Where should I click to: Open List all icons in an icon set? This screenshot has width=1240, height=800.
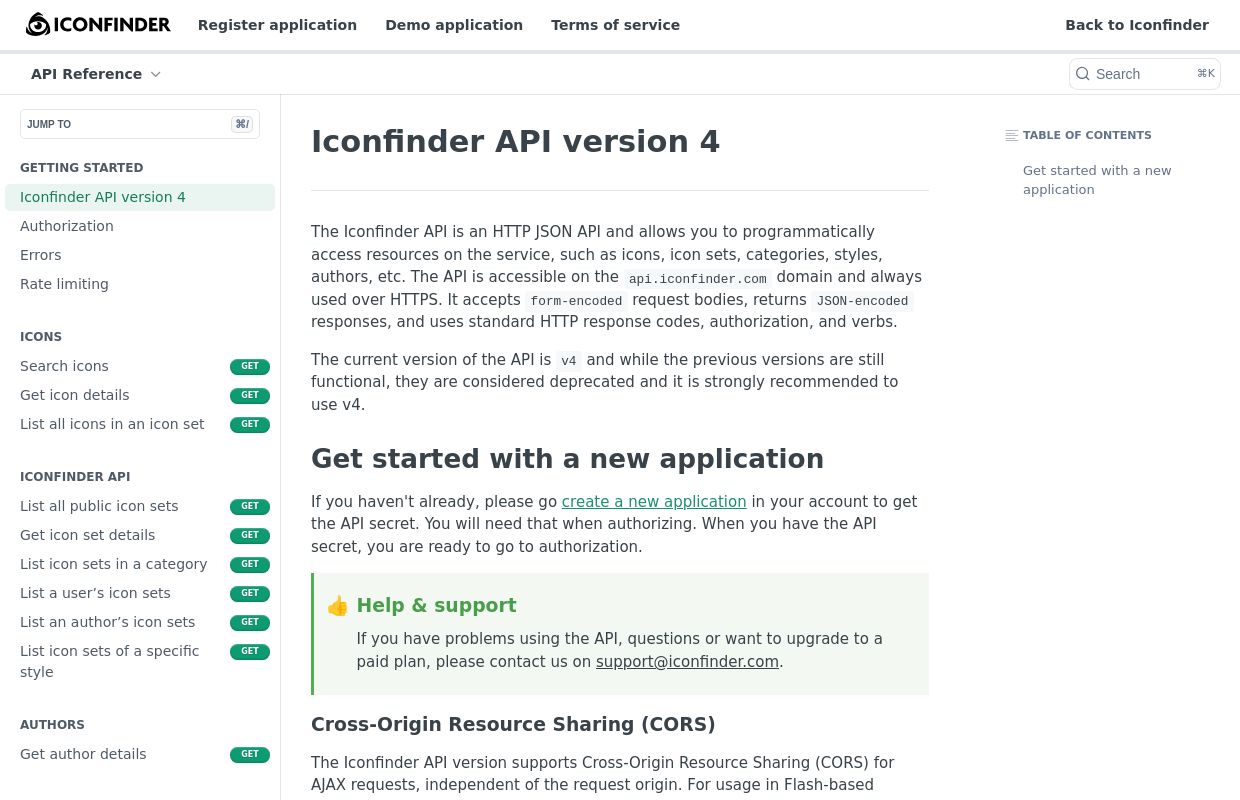(112, 424)
